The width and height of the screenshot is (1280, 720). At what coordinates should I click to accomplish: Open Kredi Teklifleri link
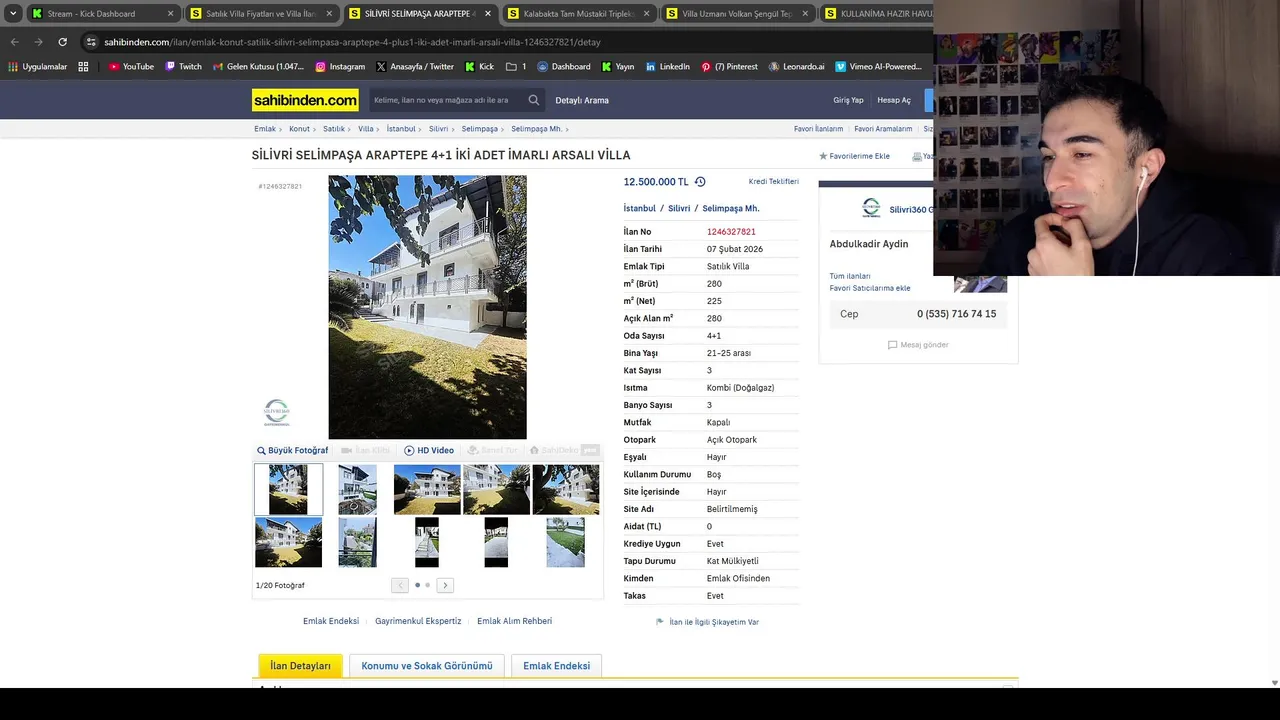click(x=774, y=182)
